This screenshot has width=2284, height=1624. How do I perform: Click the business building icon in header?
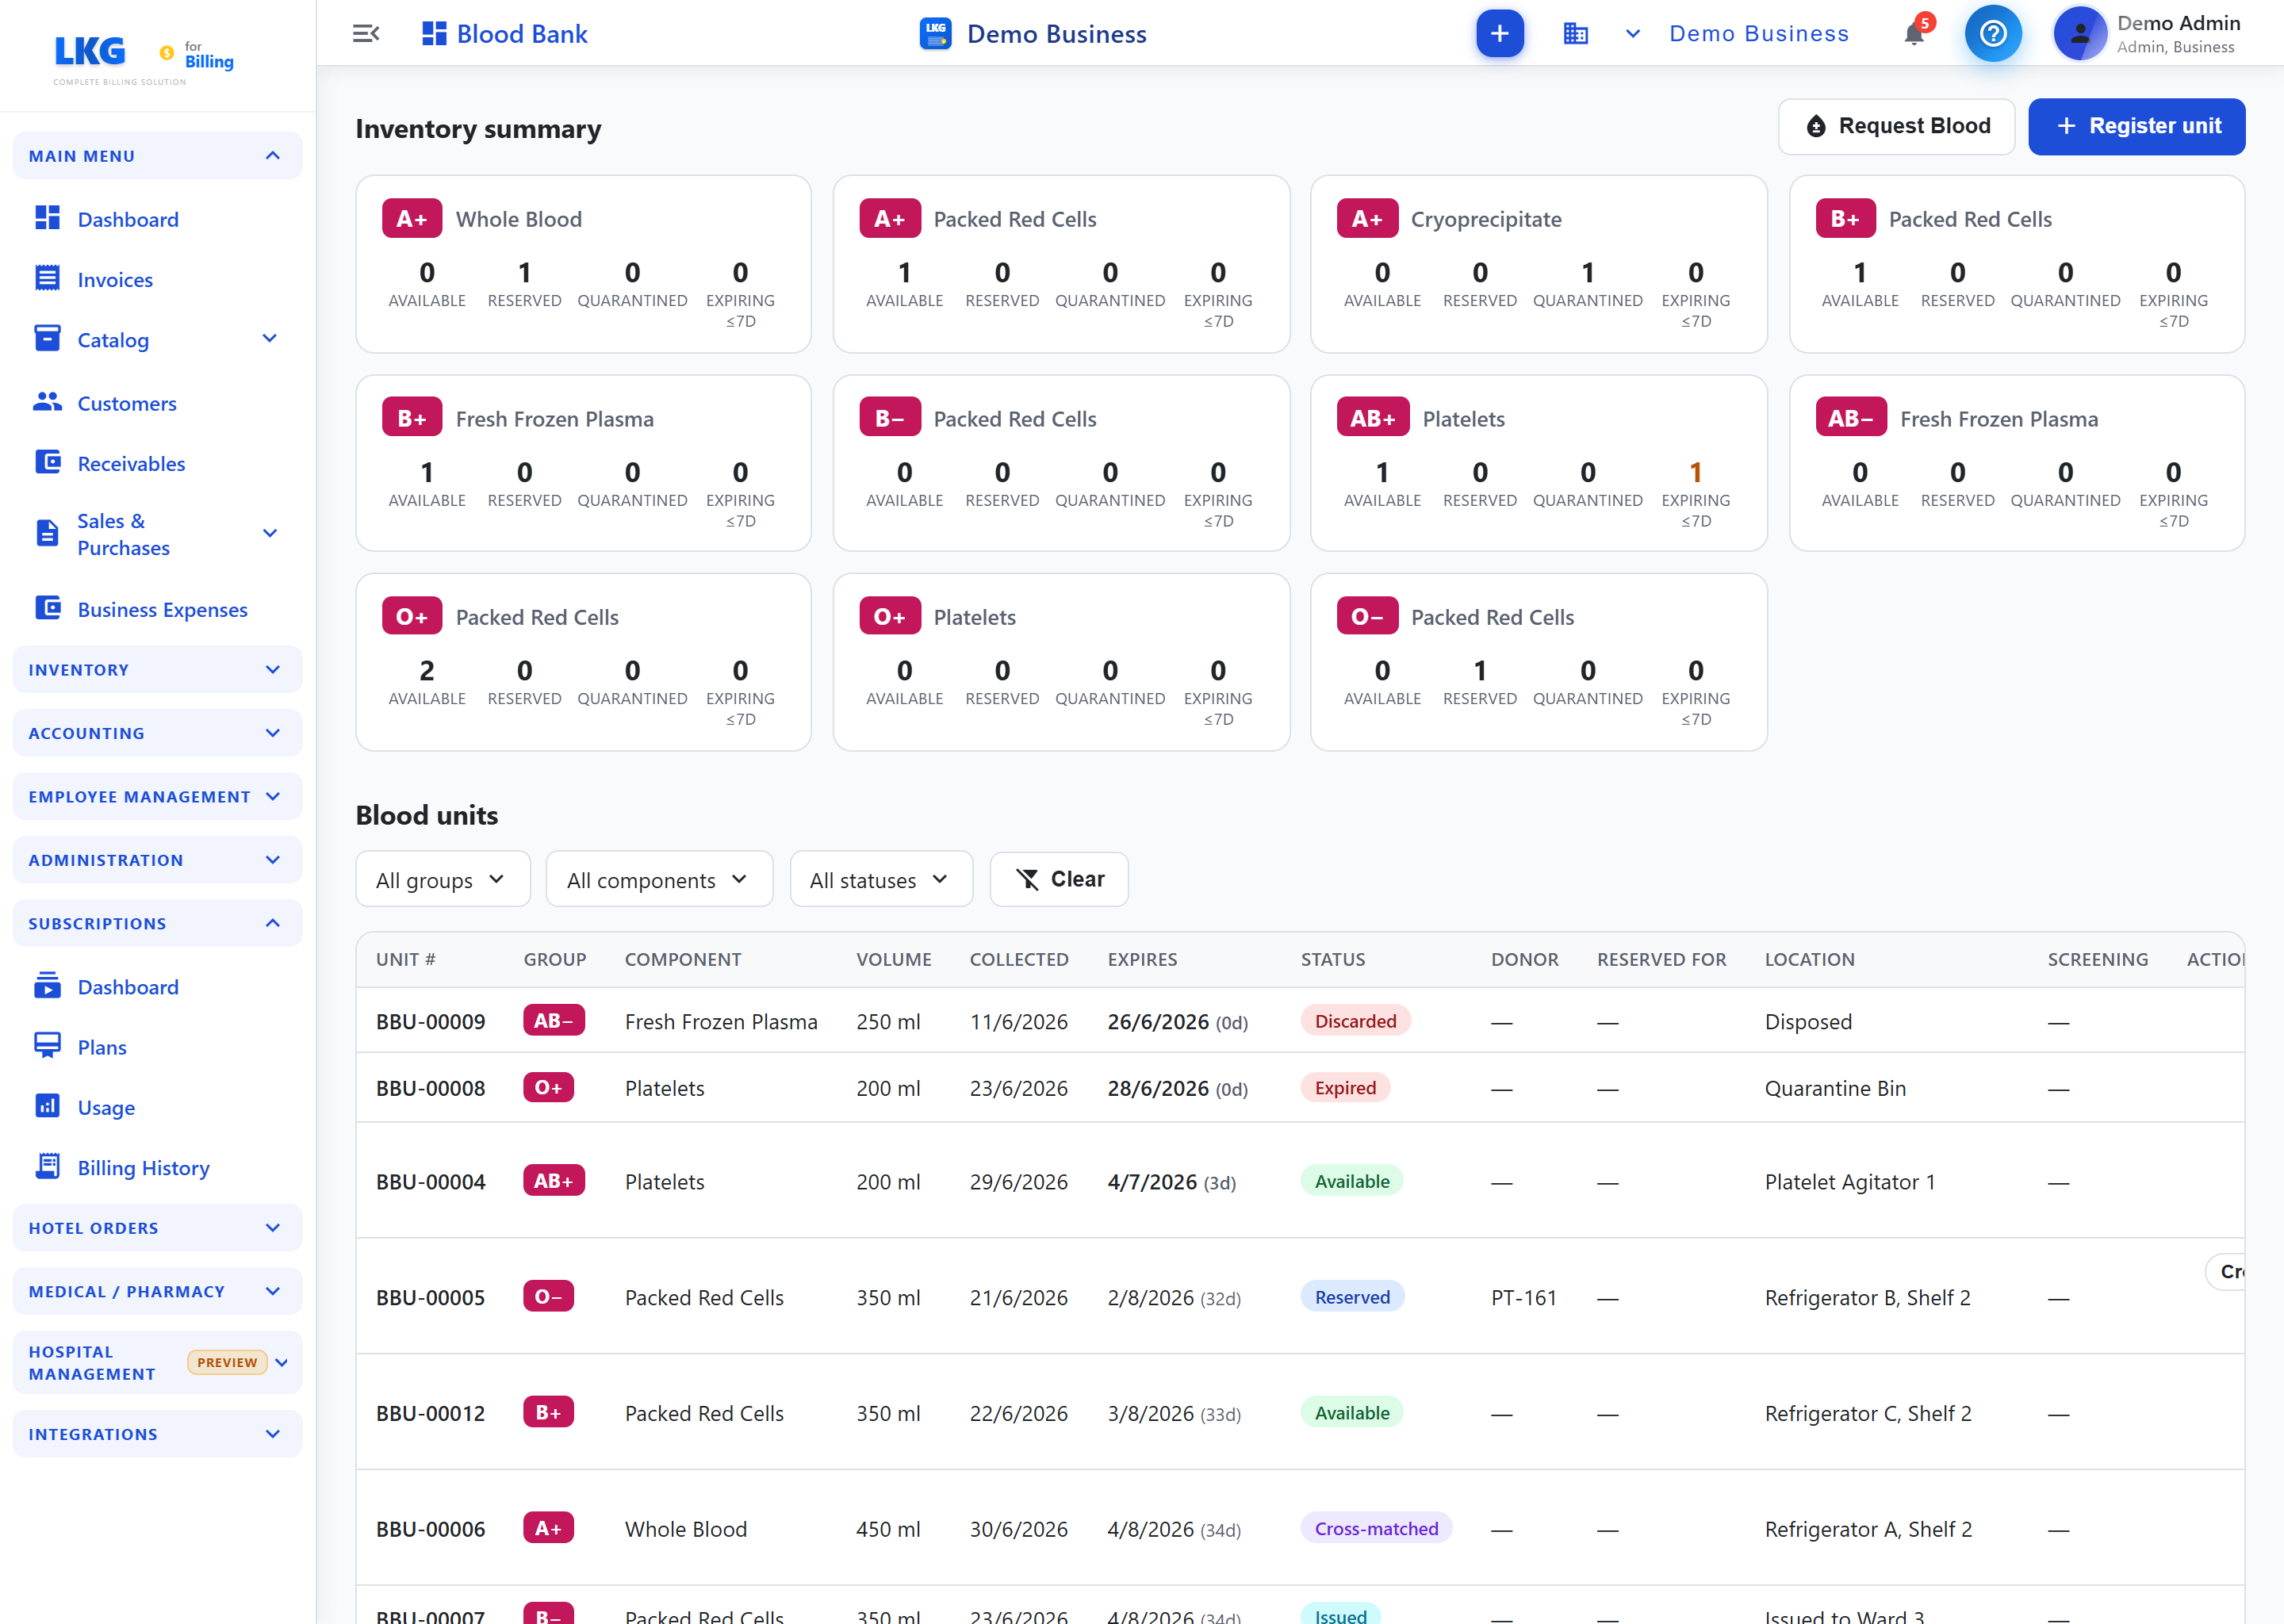(x=1575, y=34)
